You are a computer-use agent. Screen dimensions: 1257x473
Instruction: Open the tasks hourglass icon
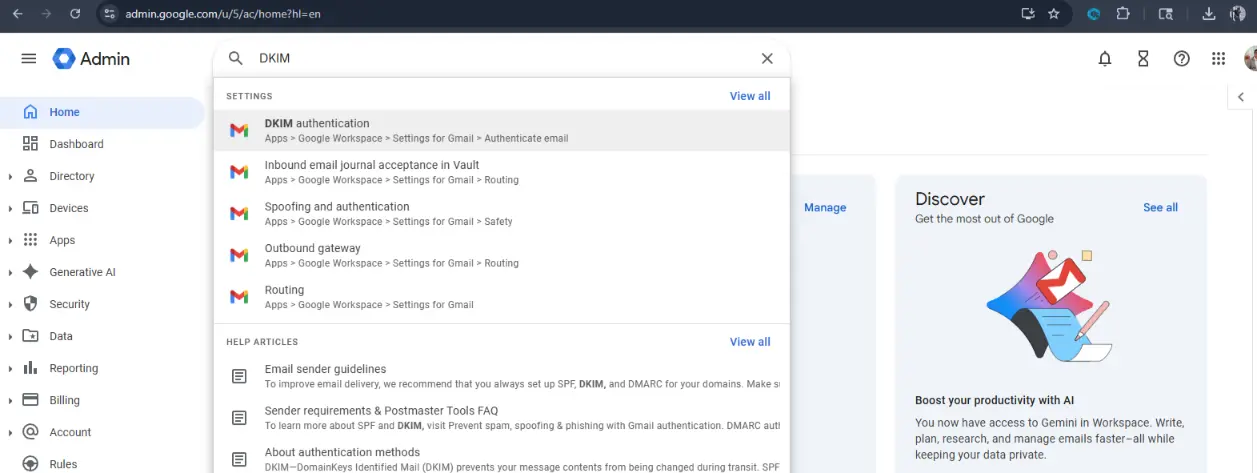click(x=1143, y=59)
